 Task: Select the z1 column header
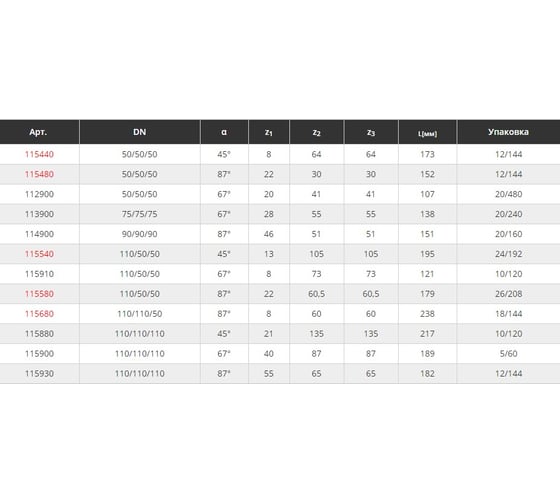(x=269, y=132)
